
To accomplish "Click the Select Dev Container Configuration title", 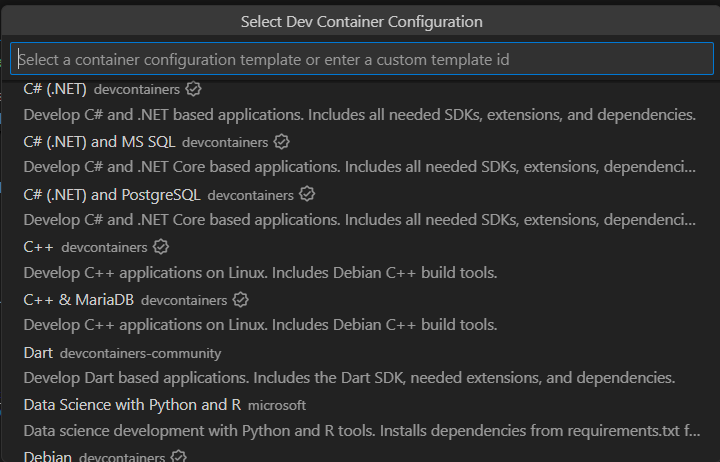I will [362, 21].
